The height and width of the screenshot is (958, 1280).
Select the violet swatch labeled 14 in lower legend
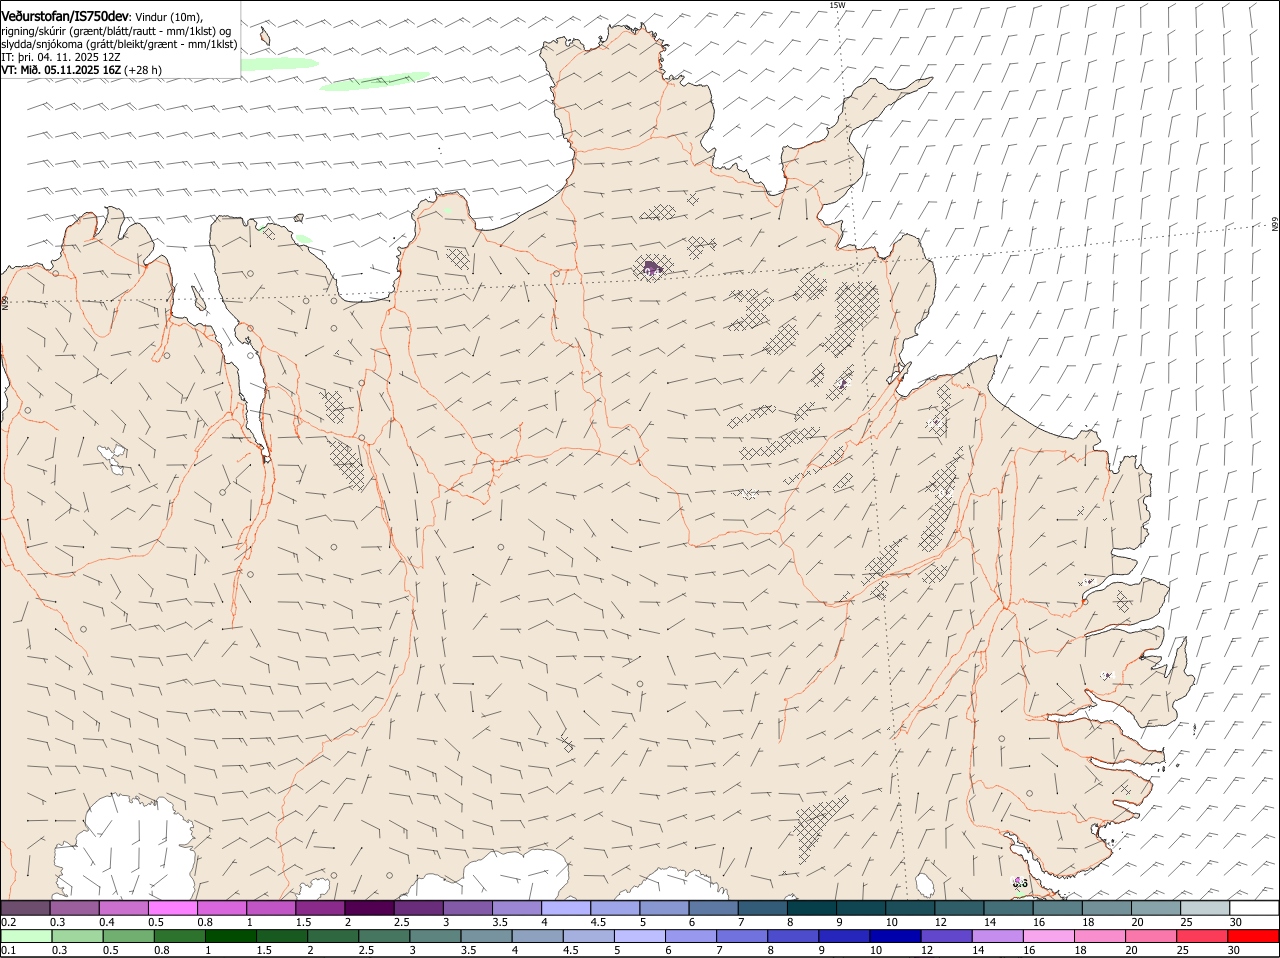pos(998,936)
